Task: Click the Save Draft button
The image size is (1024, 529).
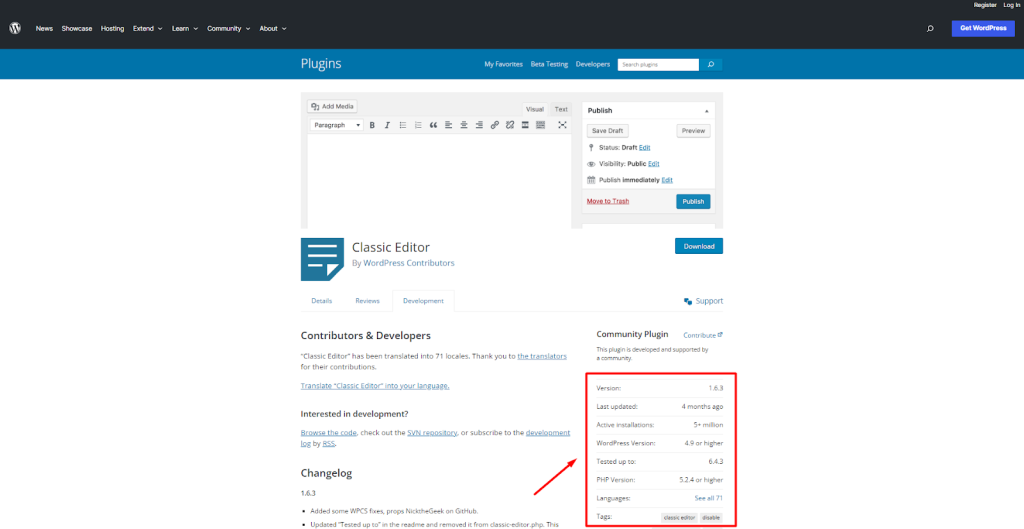Action: pyautogui.click(x=607, y=131)
